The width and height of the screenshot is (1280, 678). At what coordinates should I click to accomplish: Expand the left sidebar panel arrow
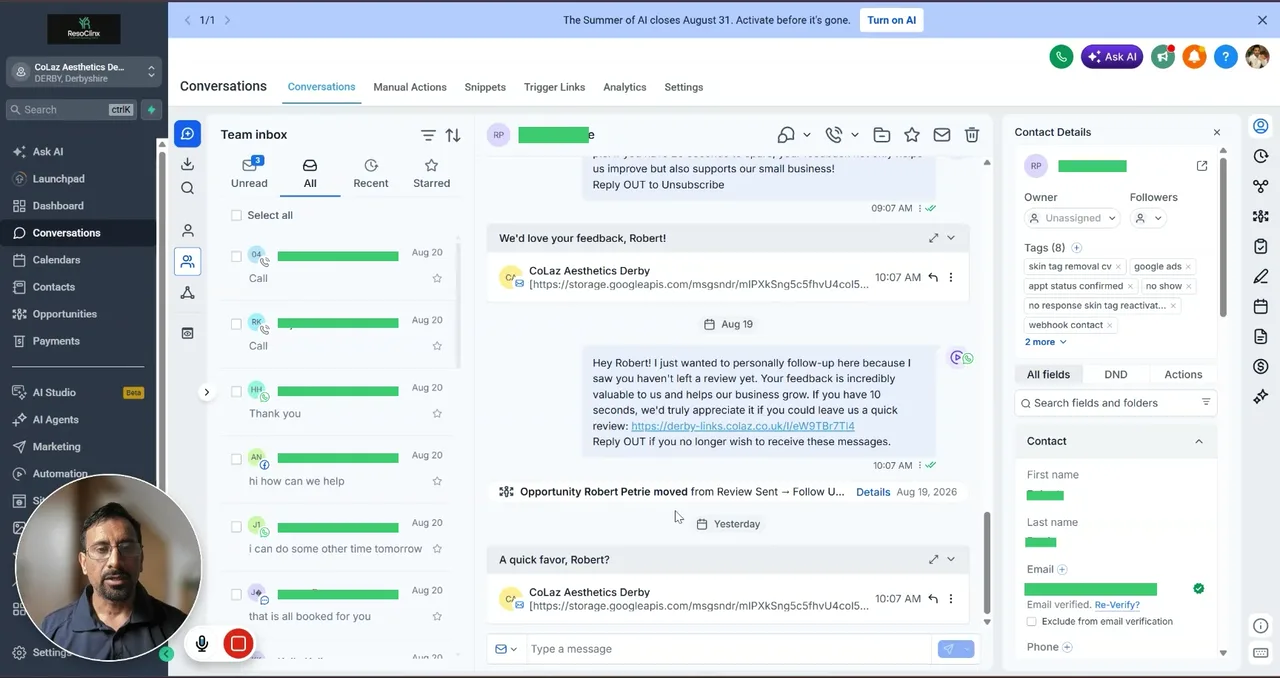coord(206,392)
